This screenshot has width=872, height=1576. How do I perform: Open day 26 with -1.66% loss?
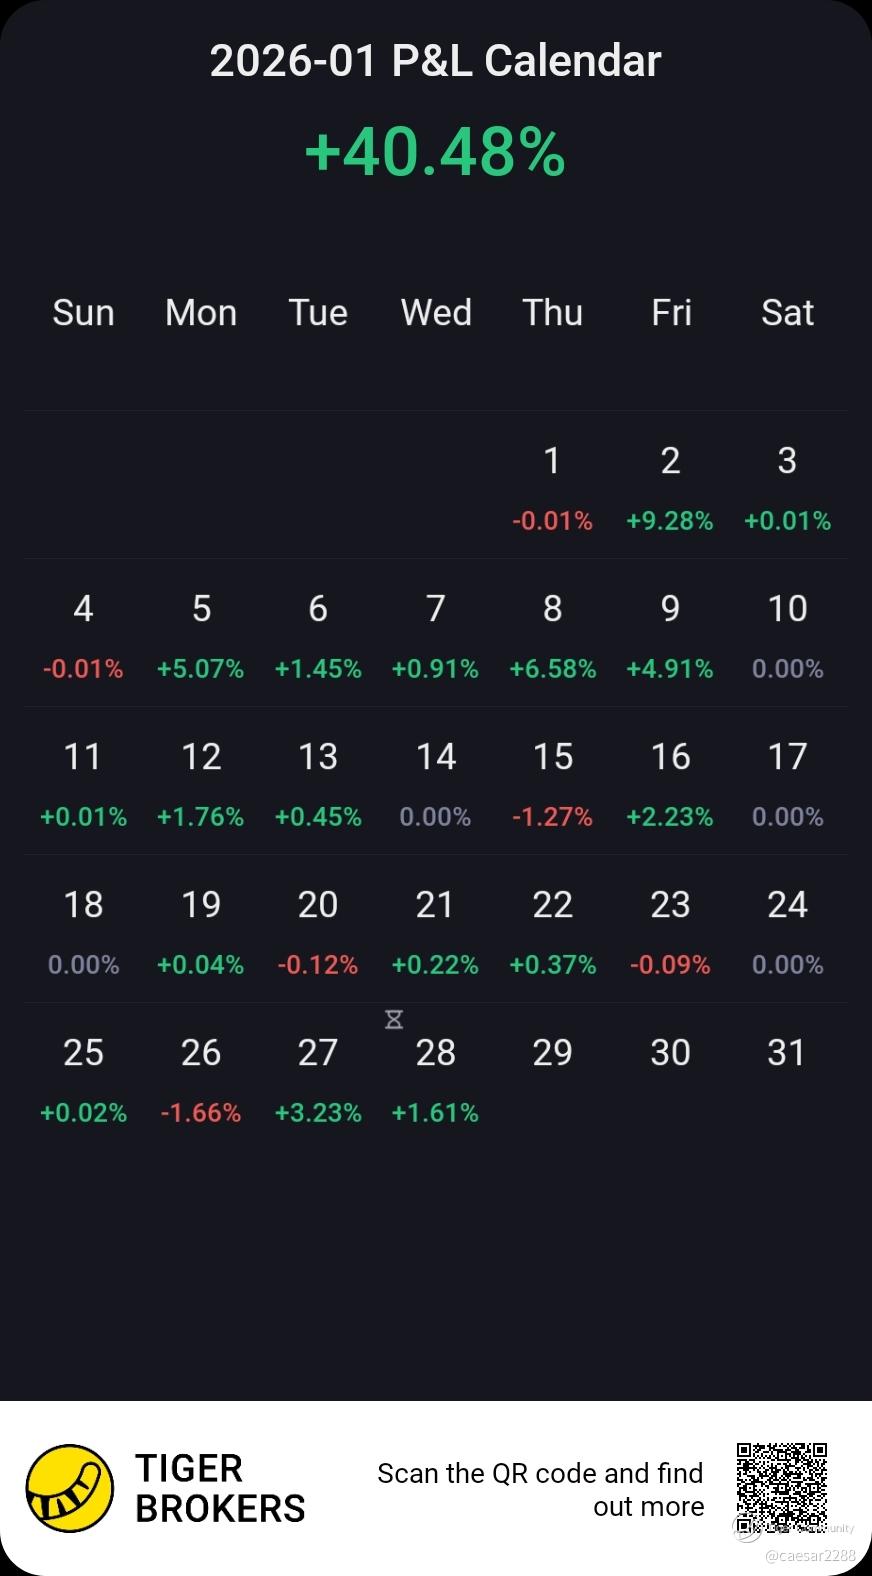click(201, 1080)
